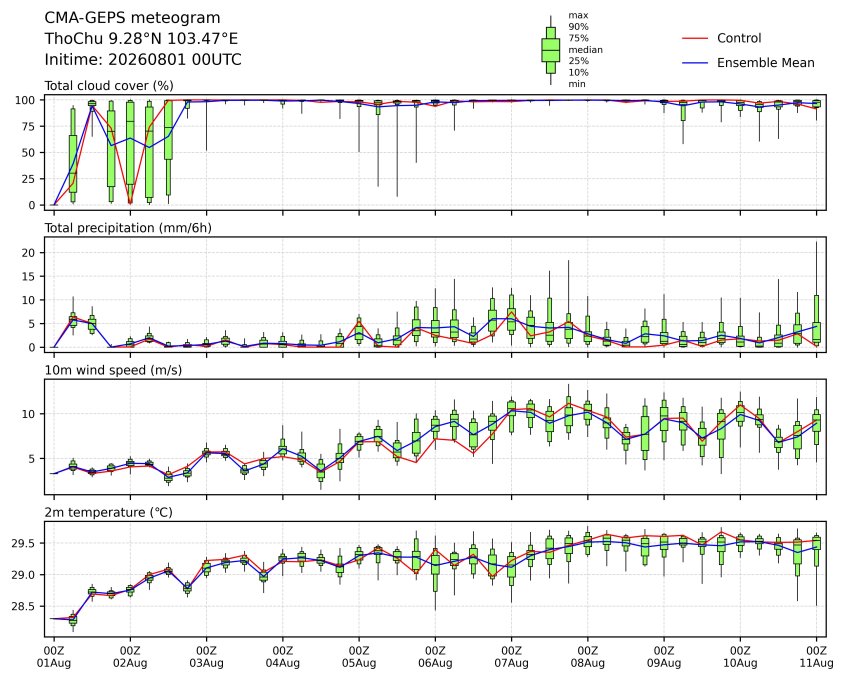Click the 2m temperature panel title
Viewport: 845px width, 680px height.
click(108, 512)
